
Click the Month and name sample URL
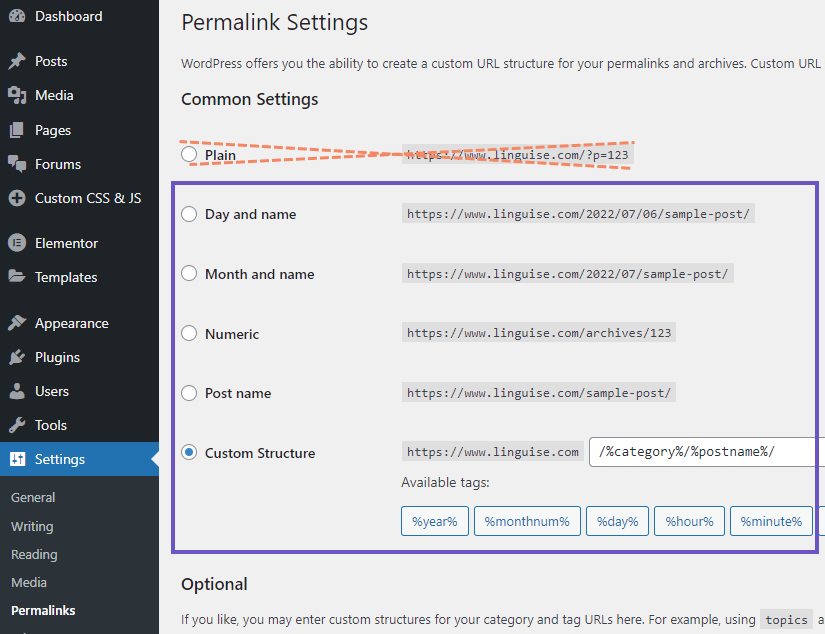pyautogui.click(x=568, y=274)
